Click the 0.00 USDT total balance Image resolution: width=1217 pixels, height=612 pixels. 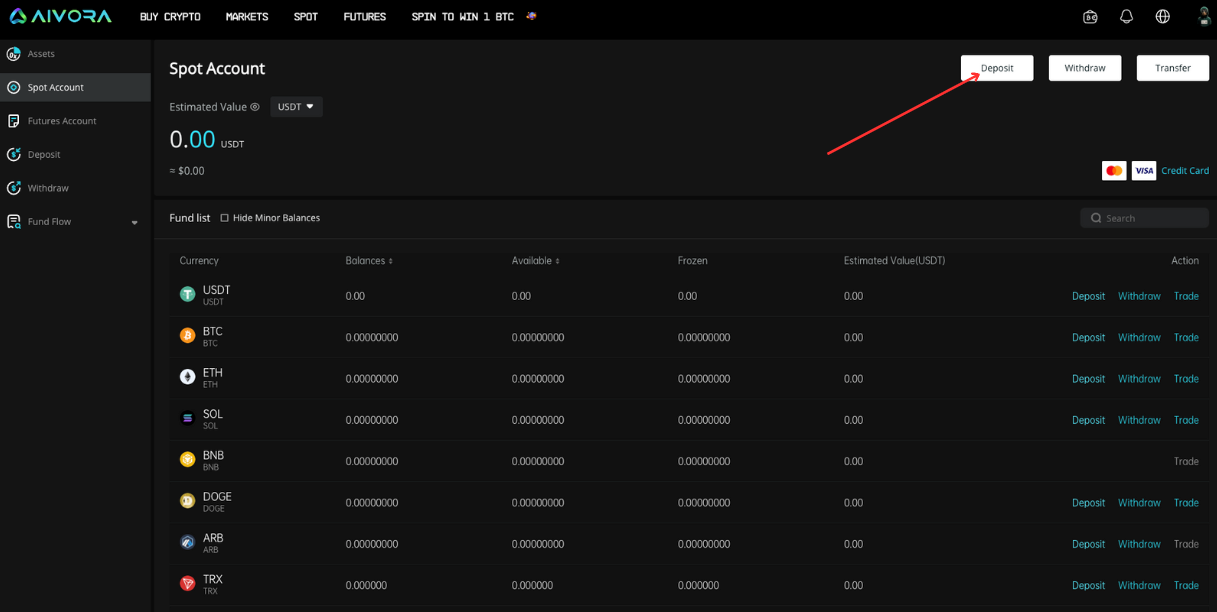tap(207, 140)
